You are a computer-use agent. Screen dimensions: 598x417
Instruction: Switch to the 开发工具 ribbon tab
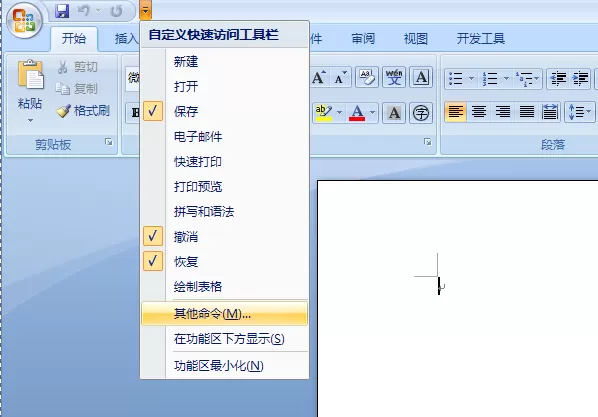[x=481, y=39]
